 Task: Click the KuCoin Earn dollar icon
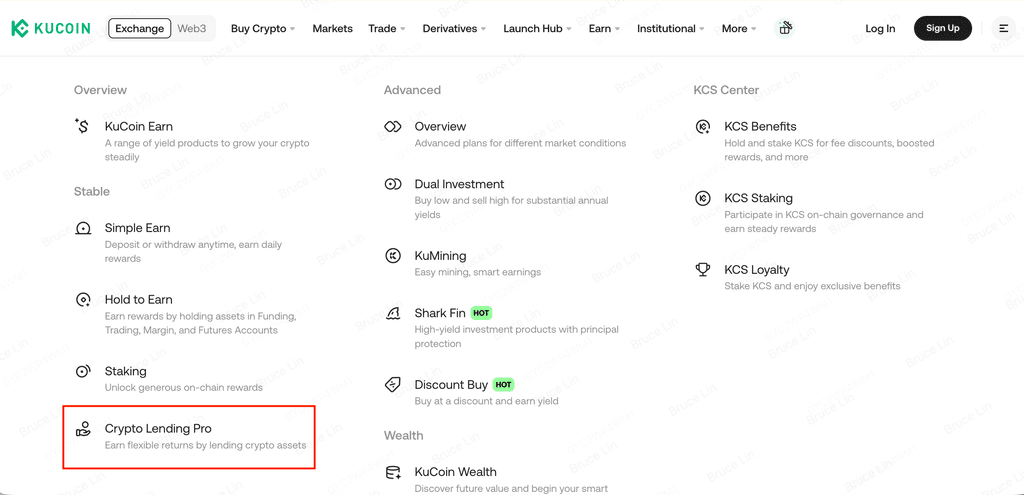(x=82, y=126)
